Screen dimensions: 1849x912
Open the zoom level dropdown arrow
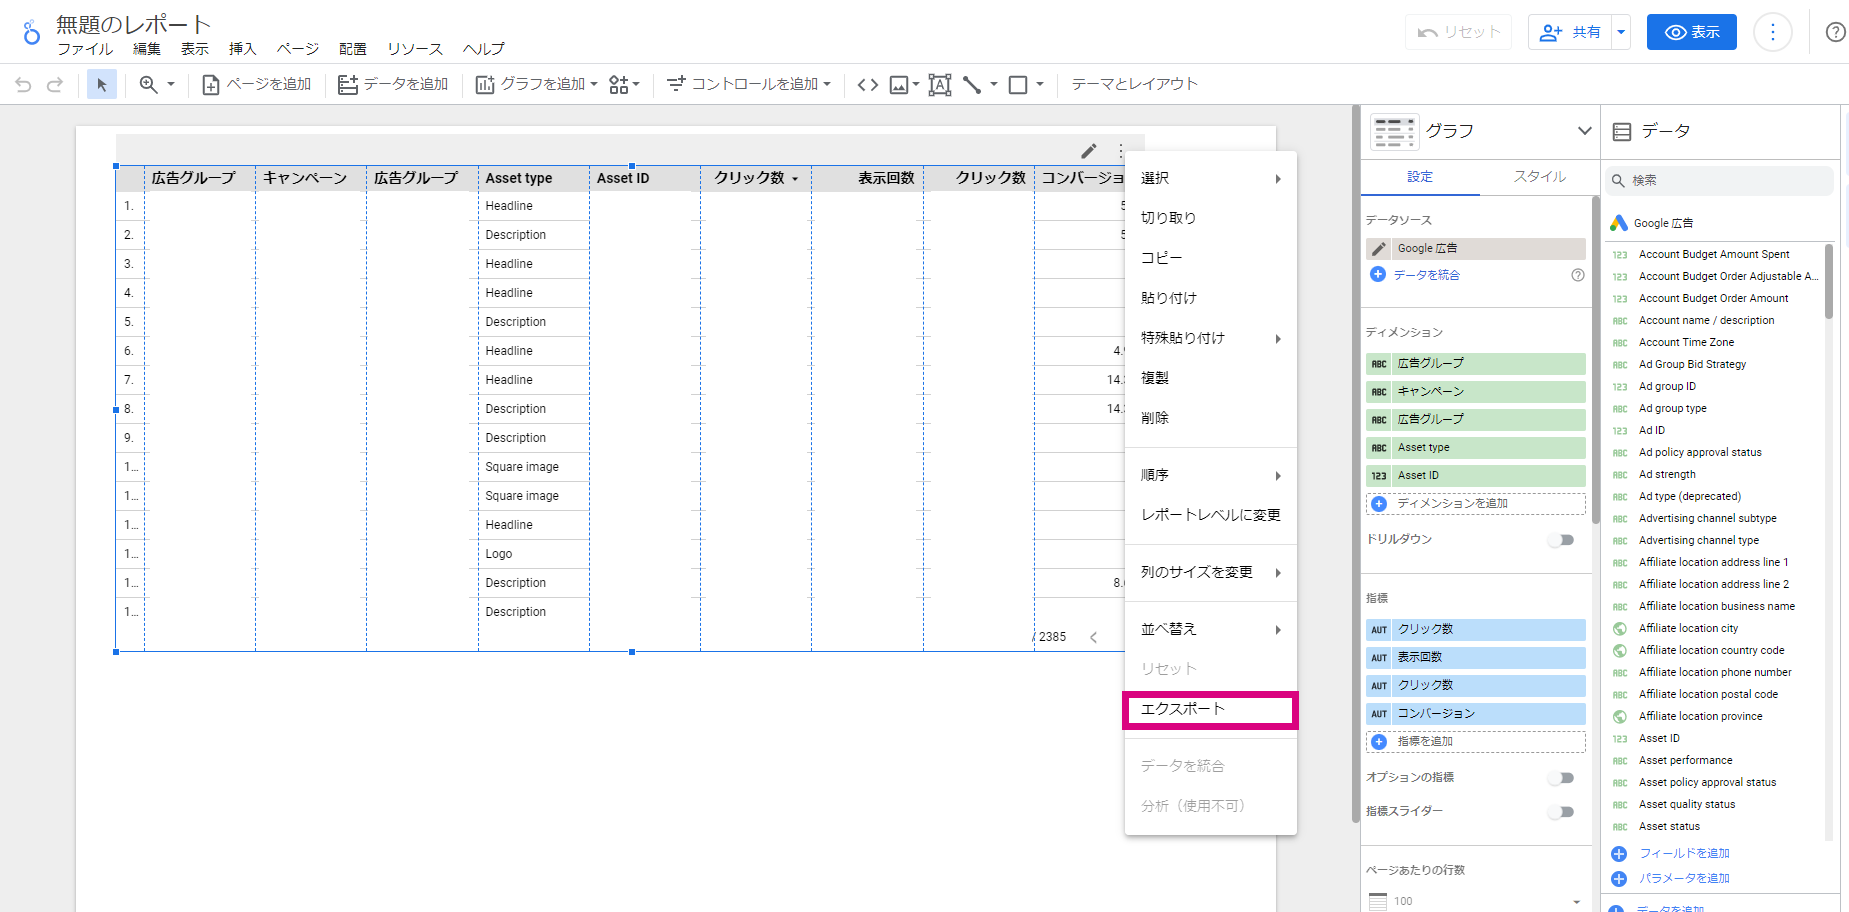tap(171, 85)
